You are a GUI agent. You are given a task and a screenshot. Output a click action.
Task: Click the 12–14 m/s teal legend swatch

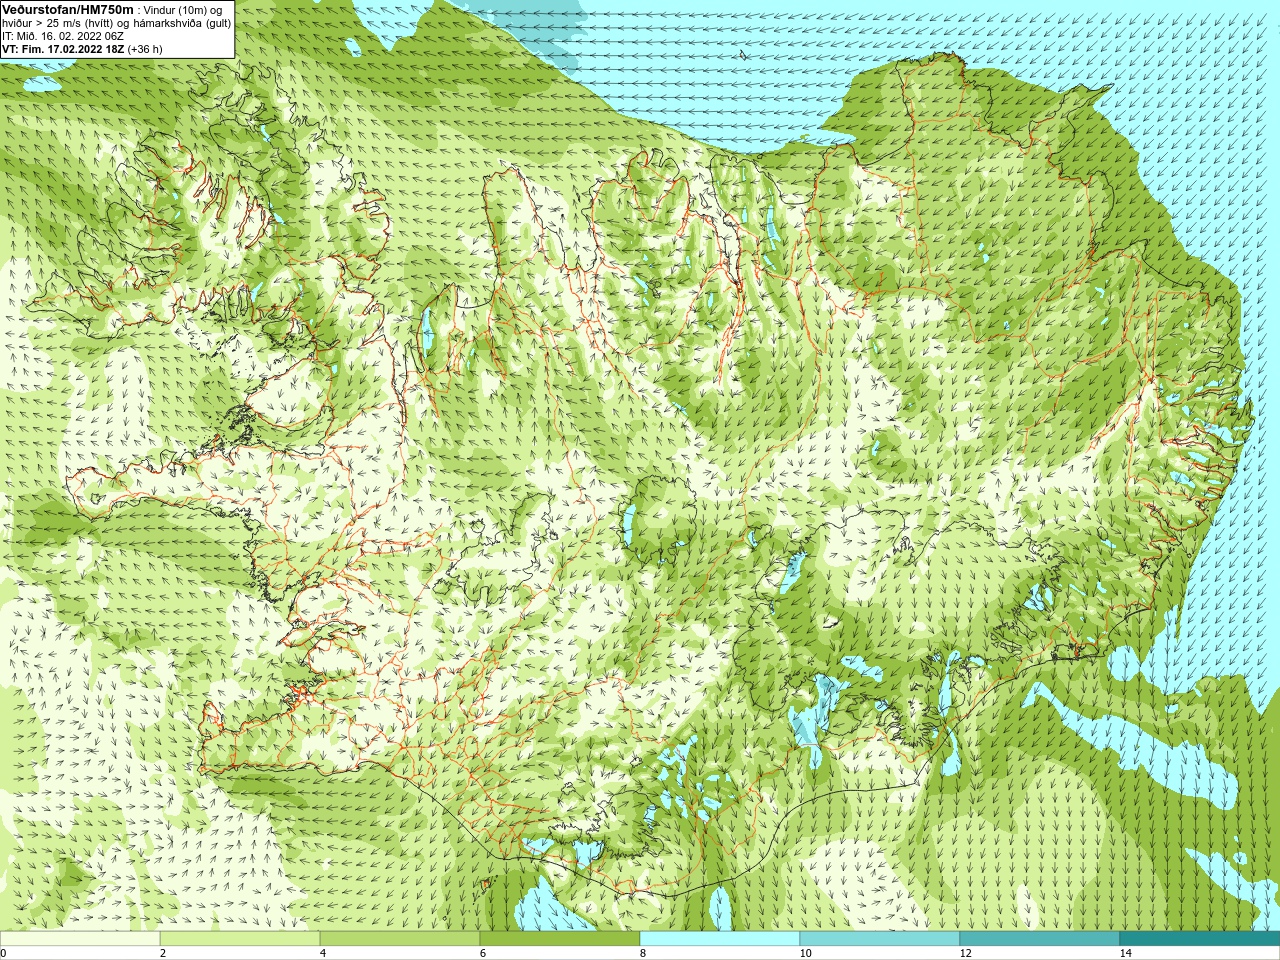click(x=1040, y=939)
